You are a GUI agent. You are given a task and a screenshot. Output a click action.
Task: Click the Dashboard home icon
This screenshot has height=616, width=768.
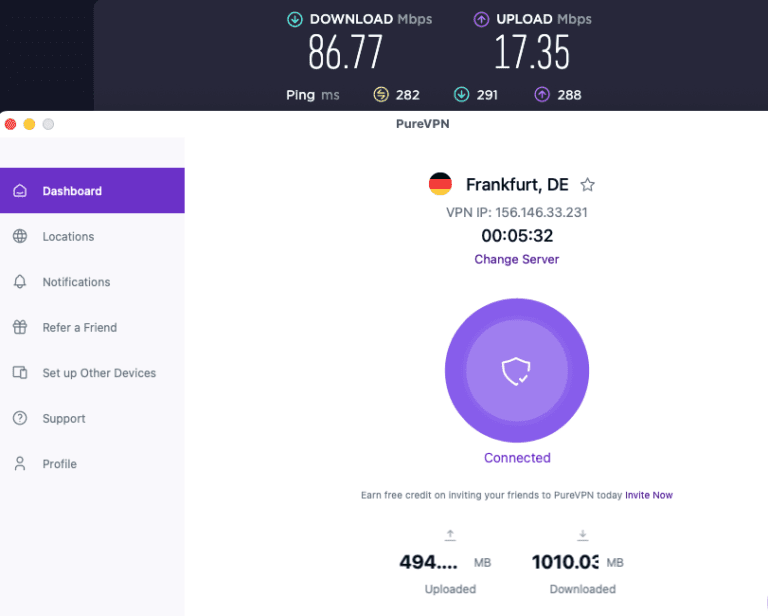pos(20,190)
